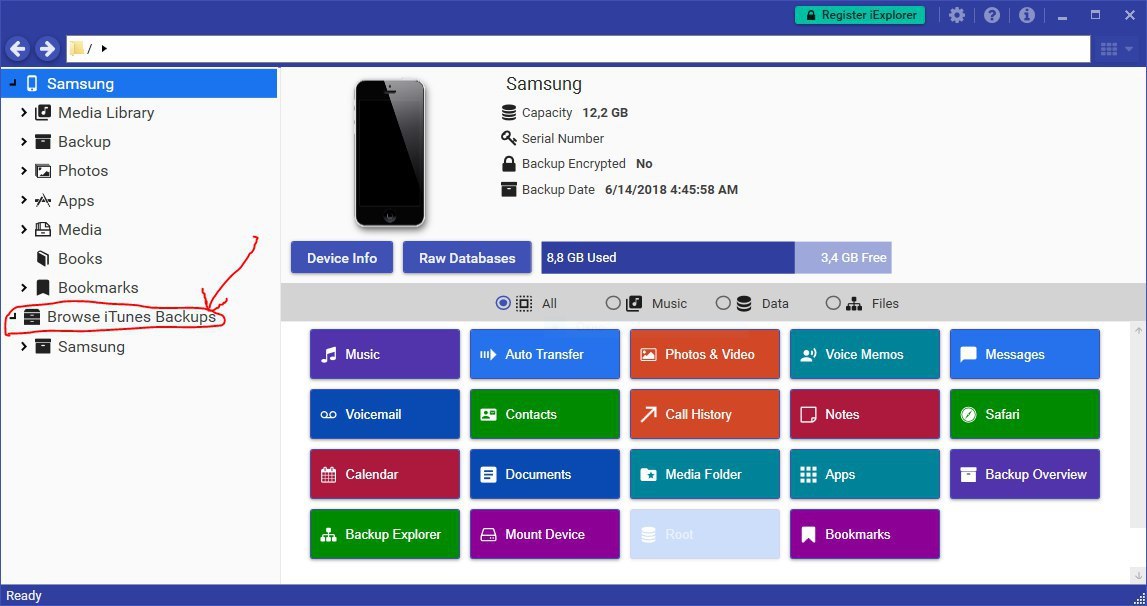Open the Voice Memos tile
This screenshot has width=1147, height=606.
click(x=864, y=354)
